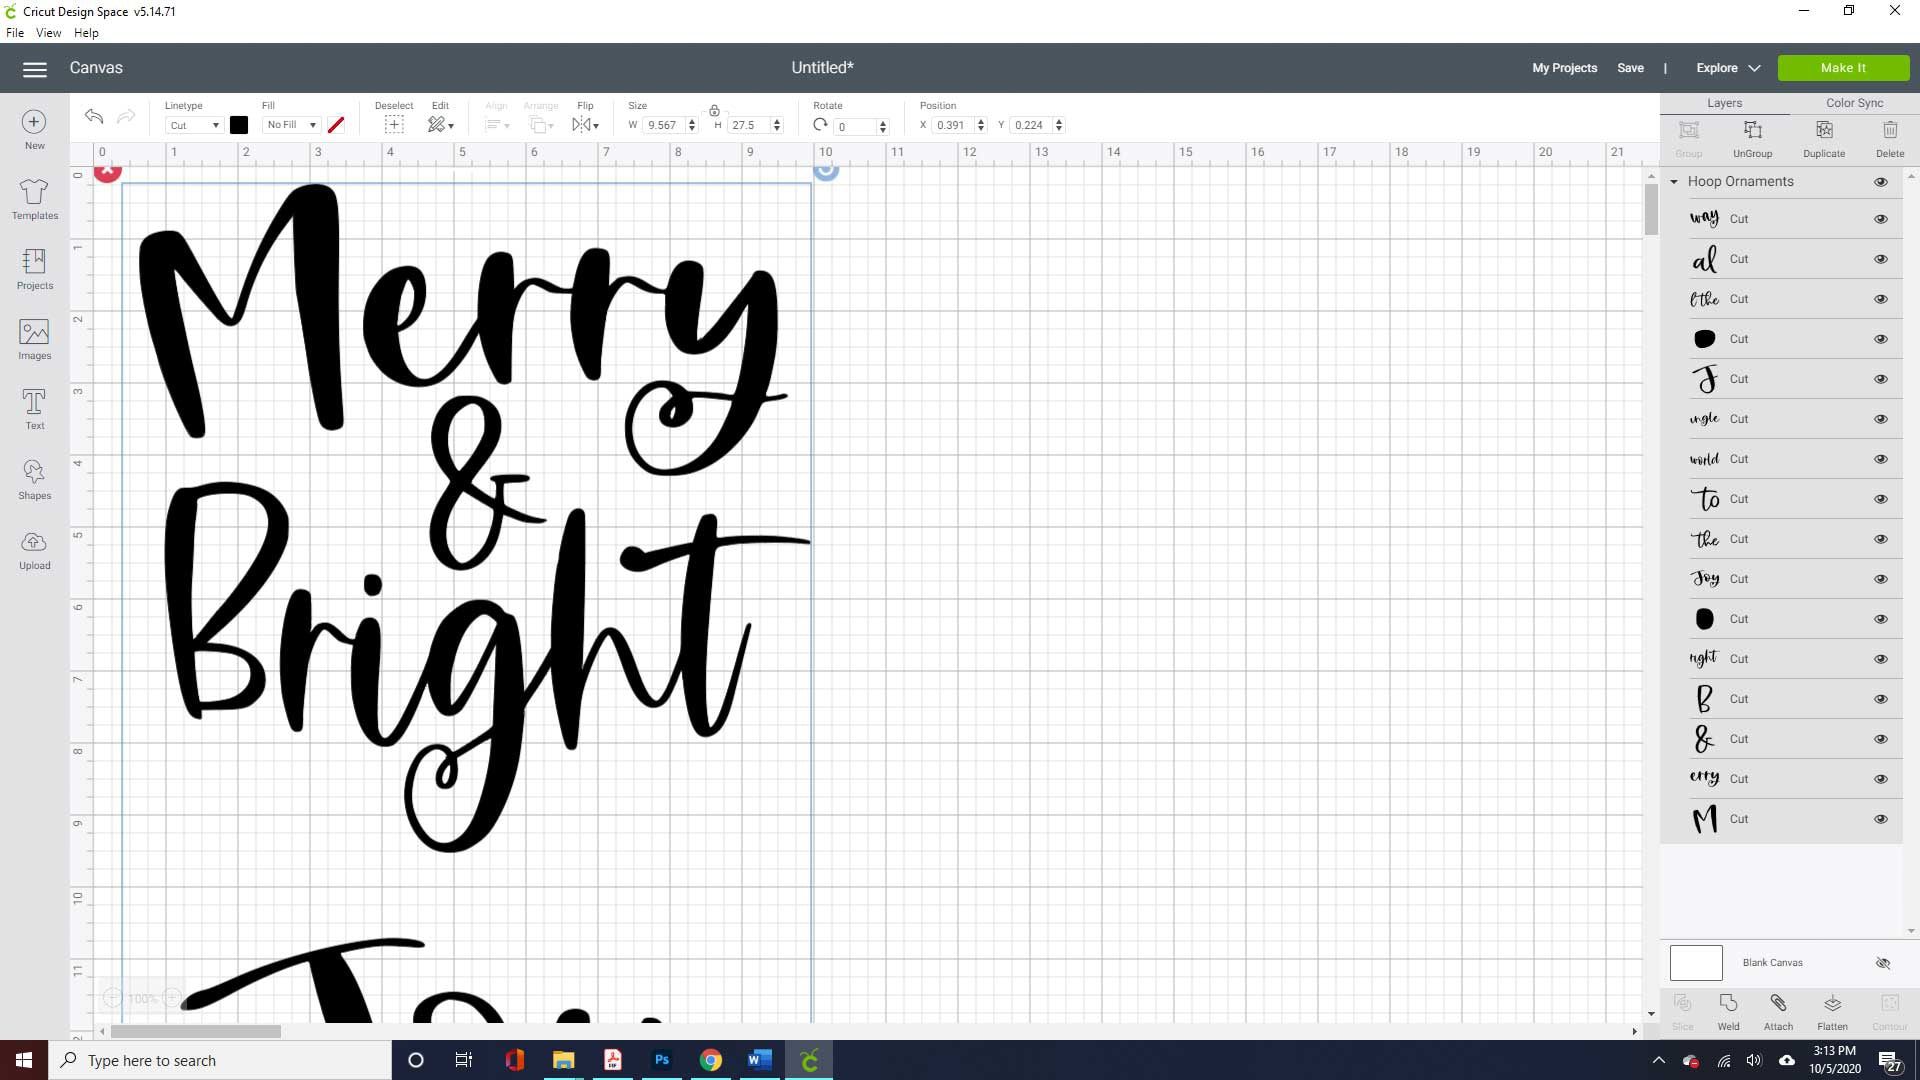Click the New project icon
The image size is (1920, 1080).
[x=34, y=122]
